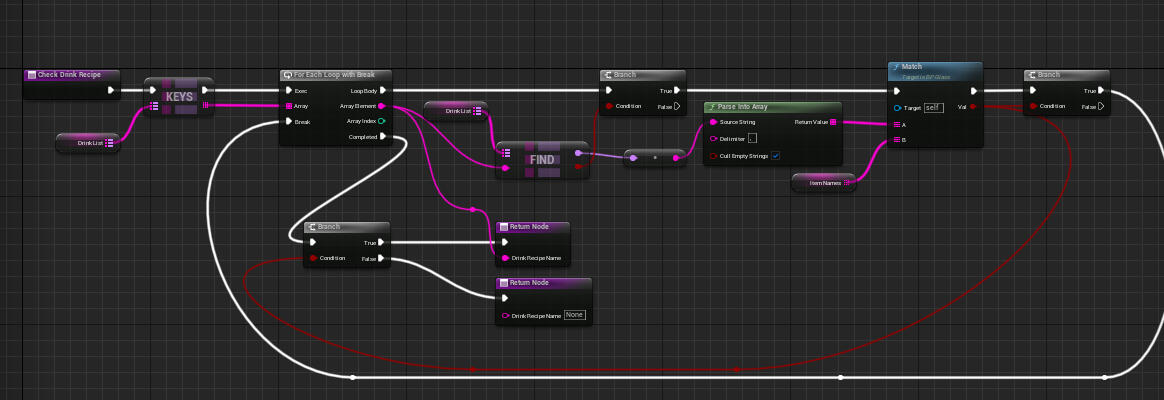Click the Array Index output pin

pos(382,121)
